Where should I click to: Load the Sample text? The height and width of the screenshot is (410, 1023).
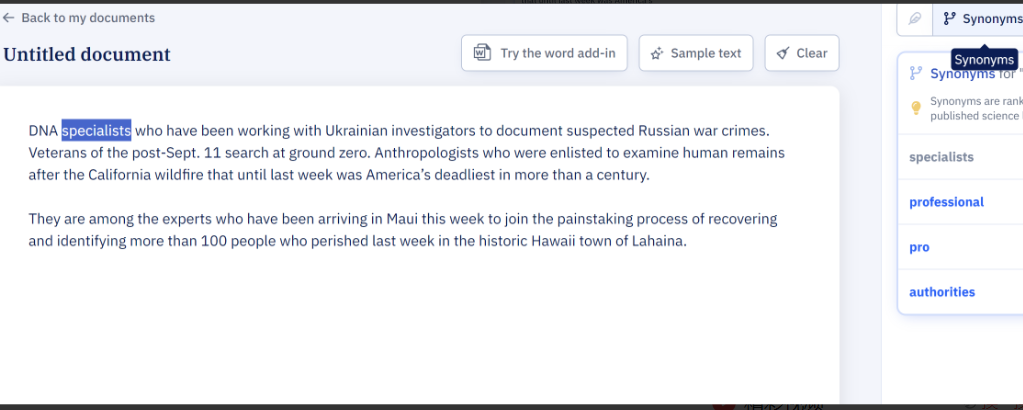click(x=695, y=53)
